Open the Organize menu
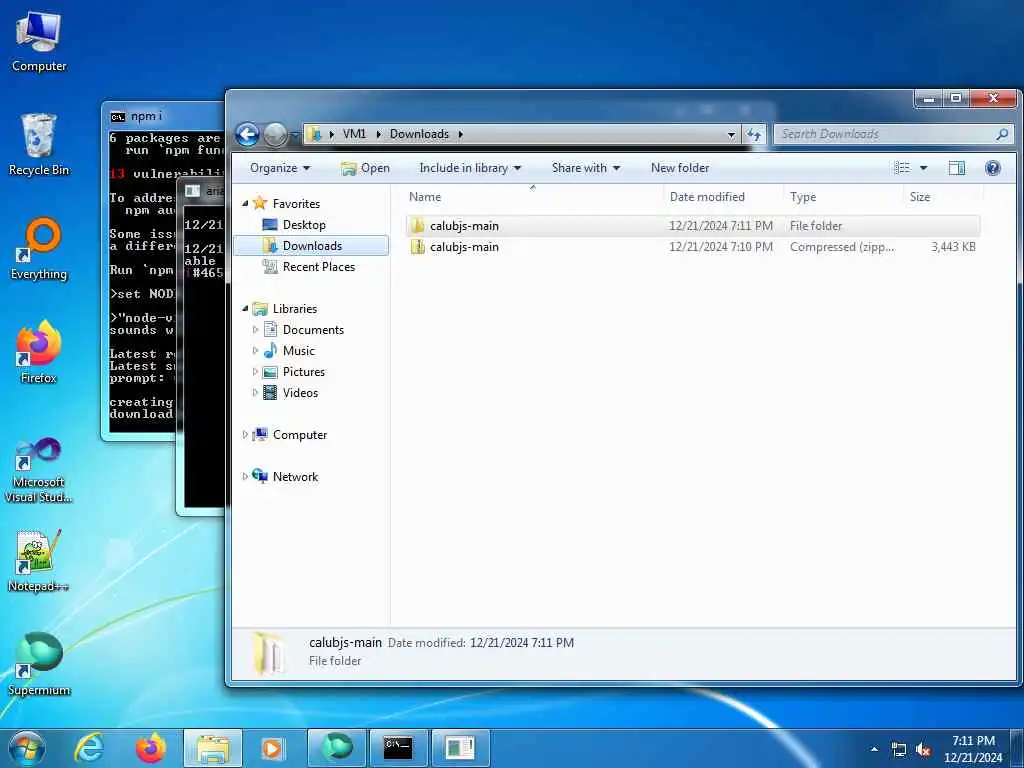This screenshot has height=768, width=1024. pyautogui.click(x=280, y=168)
